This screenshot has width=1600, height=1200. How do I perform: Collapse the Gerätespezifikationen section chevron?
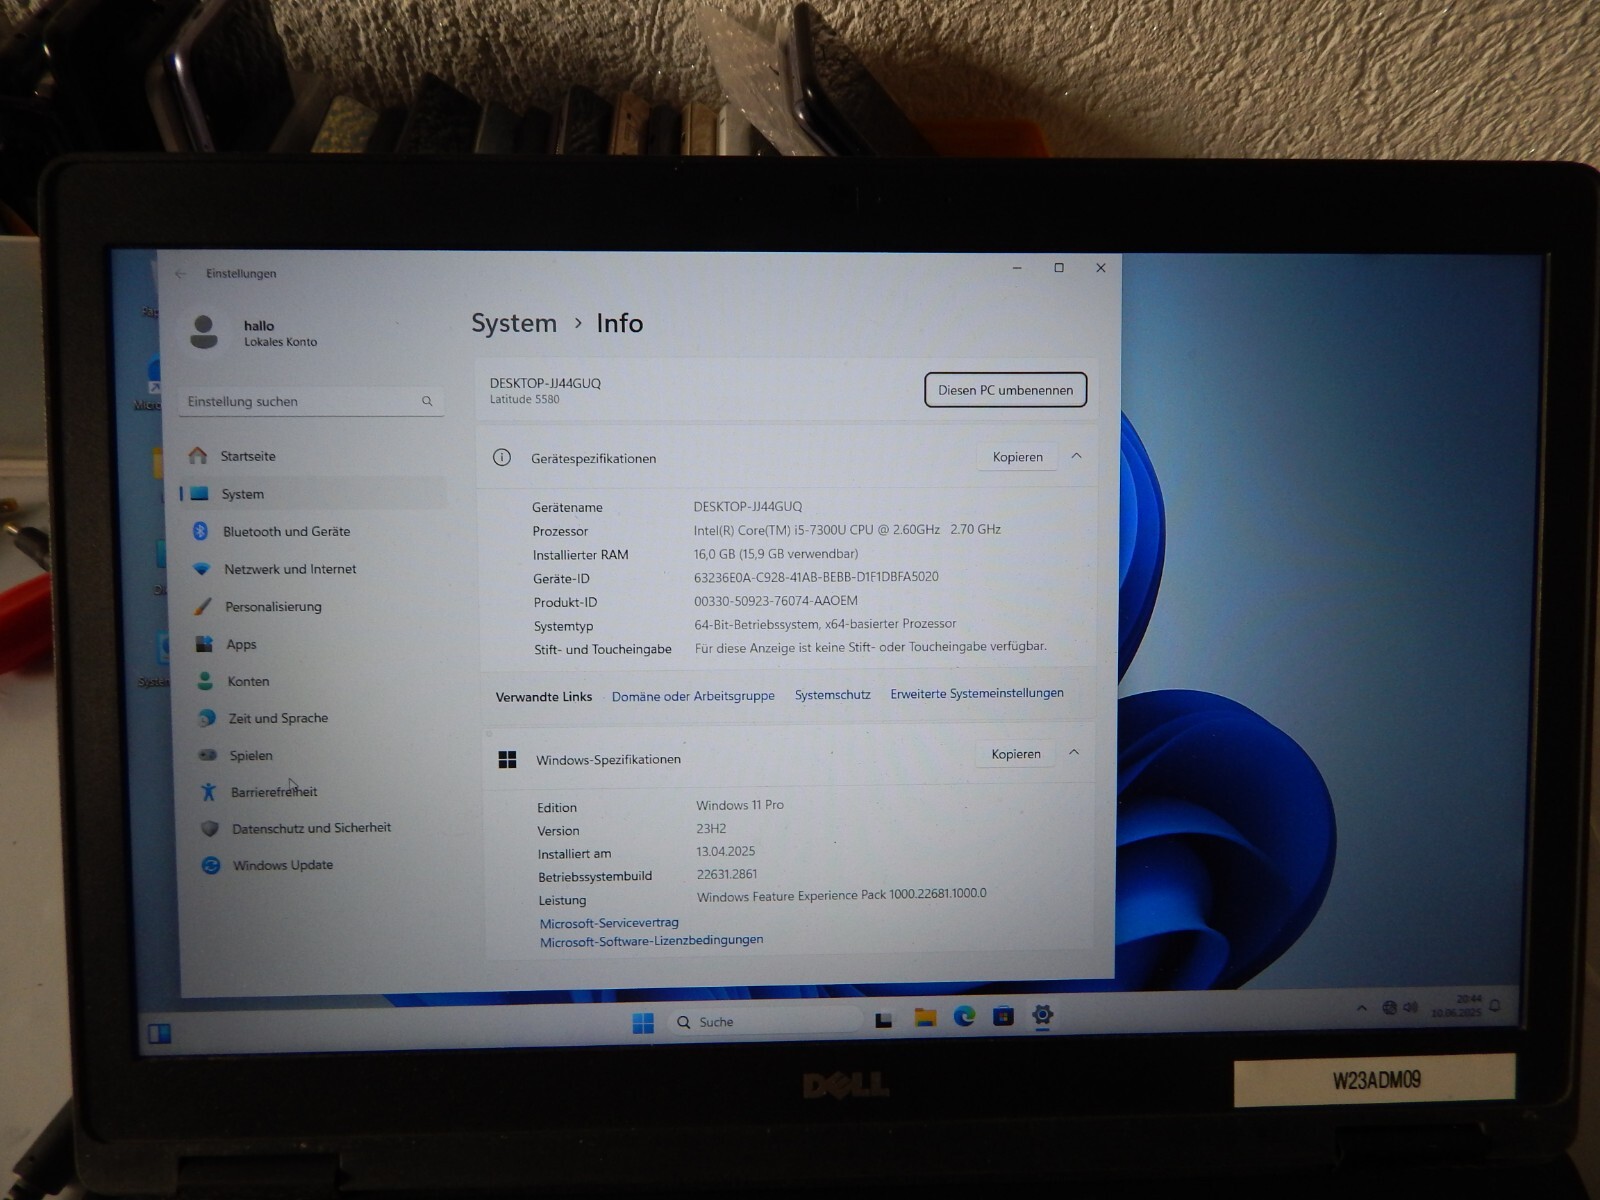(x=1077, y=456)
